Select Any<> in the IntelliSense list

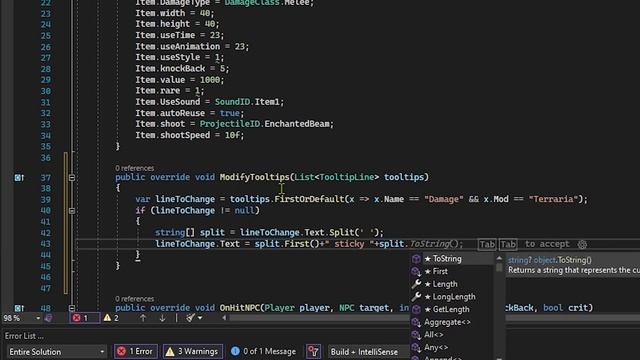[452, 347]
